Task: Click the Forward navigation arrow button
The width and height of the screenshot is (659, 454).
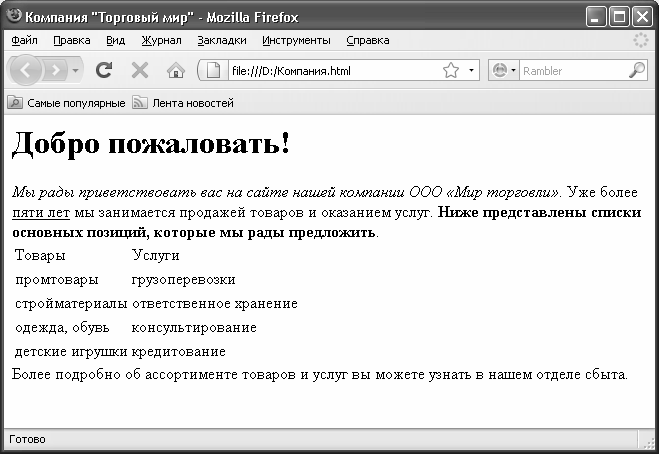Action: click(x=57, y=71)
